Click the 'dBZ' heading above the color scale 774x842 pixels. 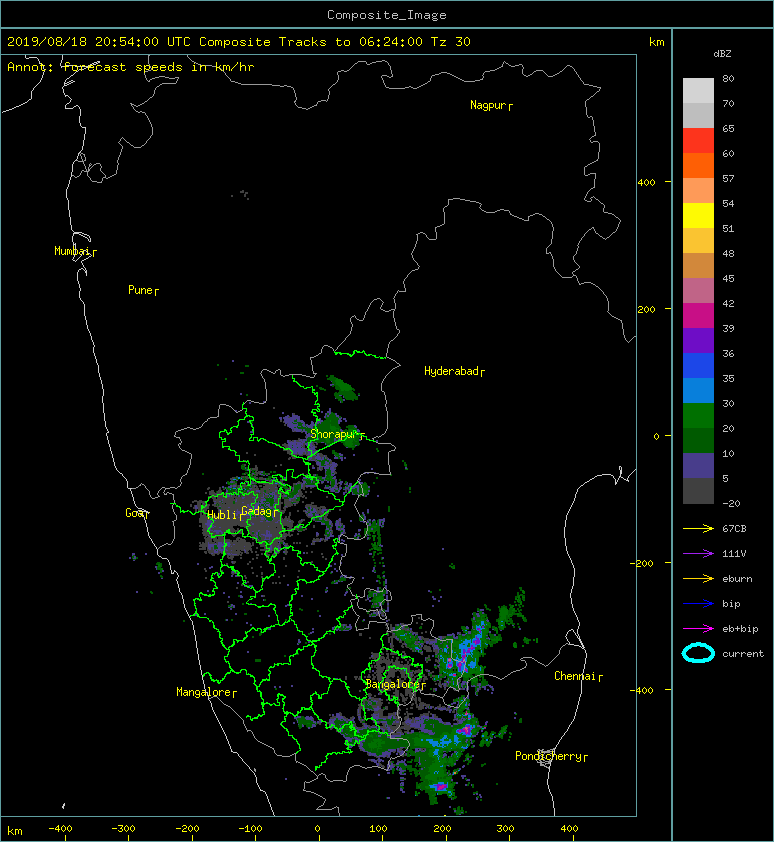(722, 54)
